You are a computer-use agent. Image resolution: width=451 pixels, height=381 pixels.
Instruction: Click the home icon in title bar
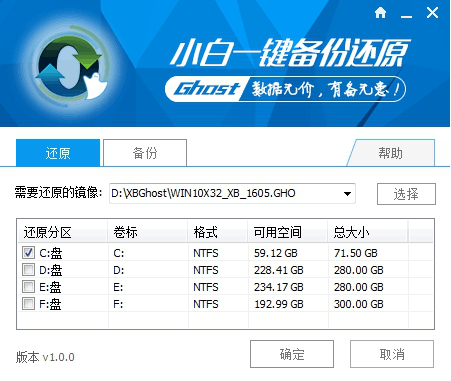coord(380,13)
